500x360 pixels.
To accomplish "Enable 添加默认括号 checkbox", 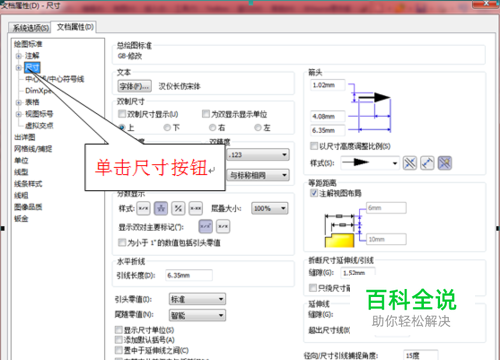I will point(119,340).
